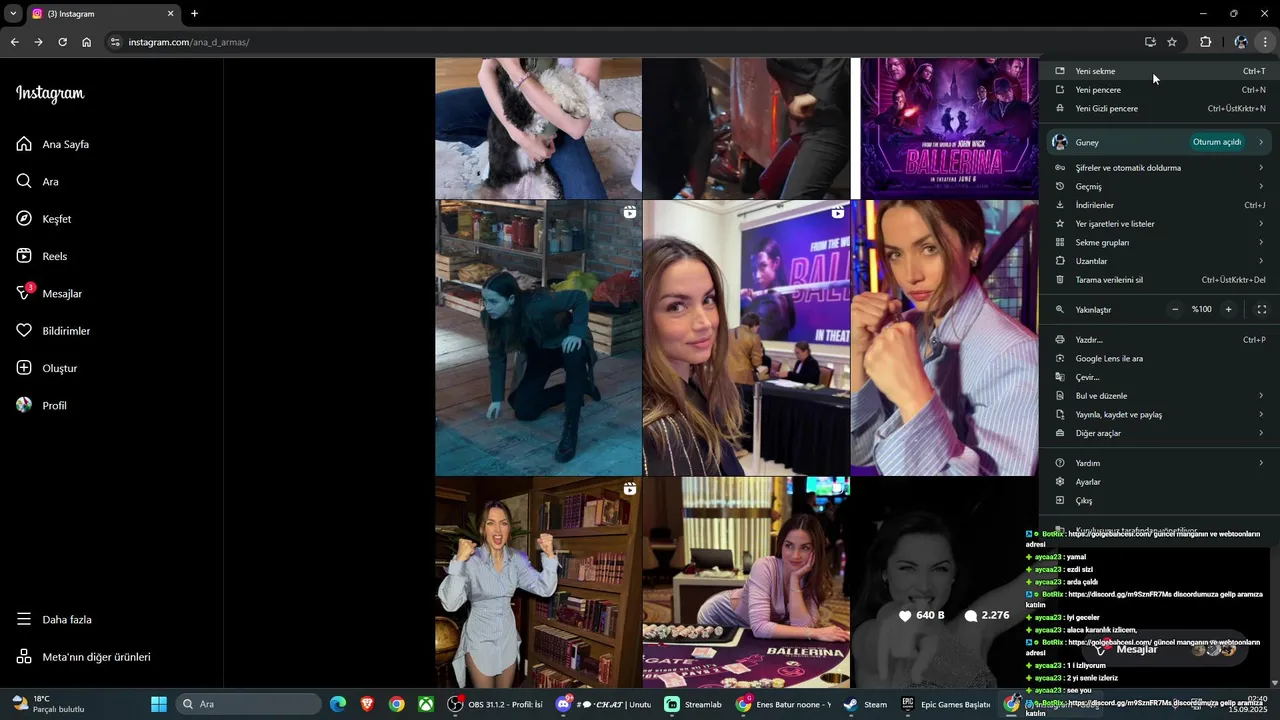This screenshot has height=720, width=1280.
Task: Open the Ballerina movie poster post
Action: [x=945, y=128]
